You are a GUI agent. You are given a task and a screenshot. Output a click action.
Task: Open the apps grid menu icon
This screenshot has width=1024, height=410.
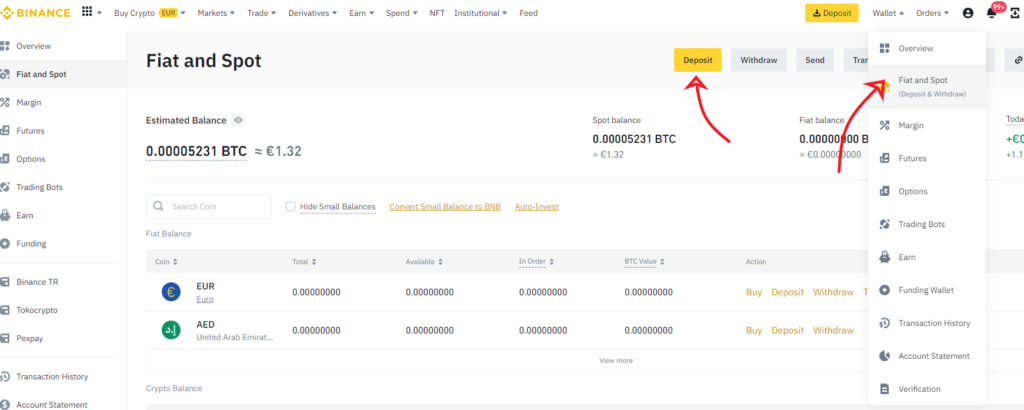click(x=87, y=12)
